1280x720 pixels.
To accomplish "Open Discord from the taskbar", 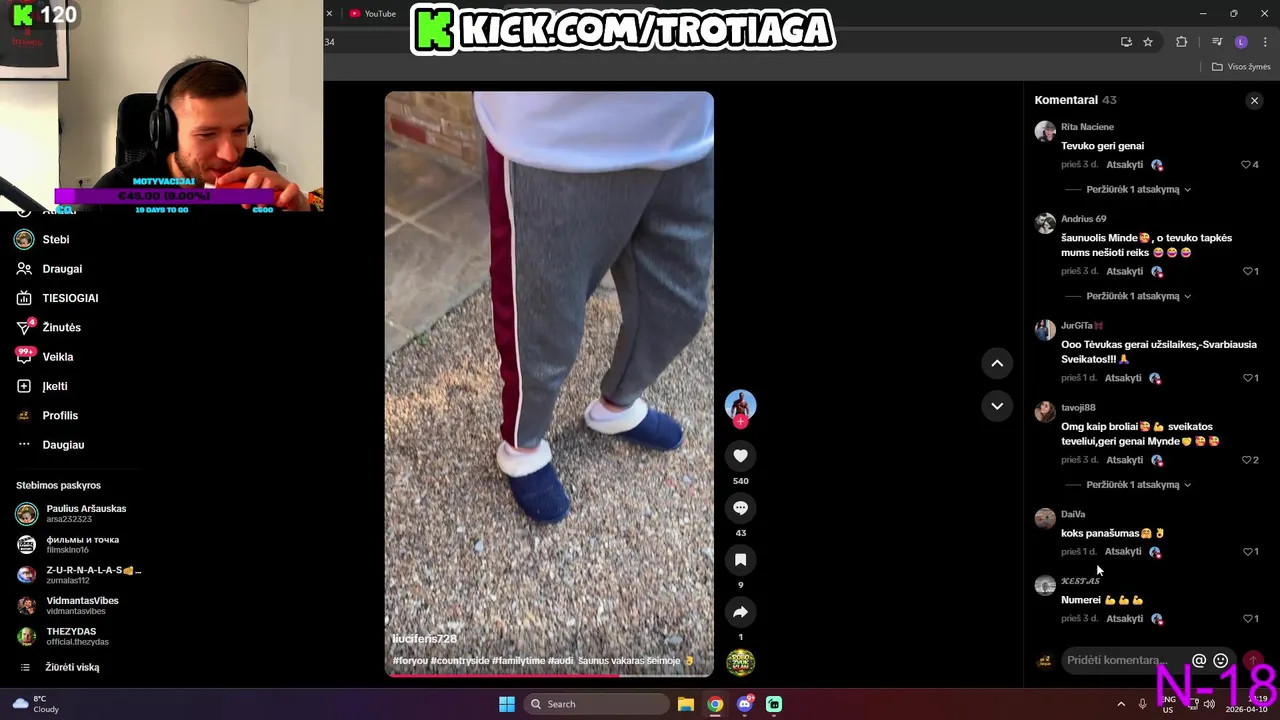I will (x=744, y=704).
